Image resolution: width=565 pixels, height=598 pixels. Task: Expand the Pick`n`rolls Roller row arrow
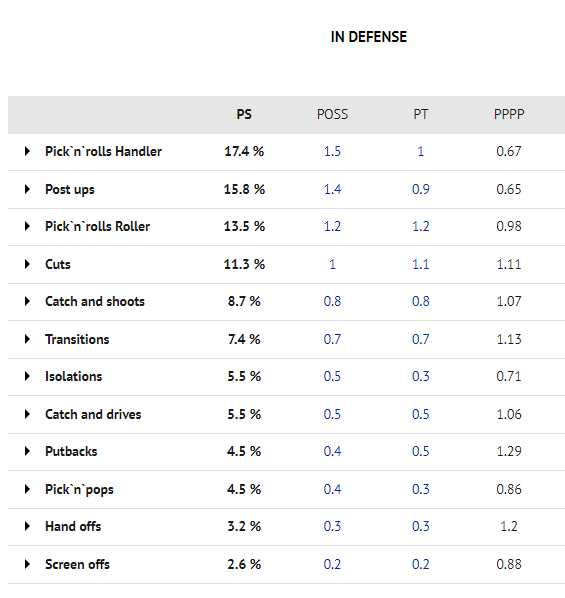pos(27,226)
